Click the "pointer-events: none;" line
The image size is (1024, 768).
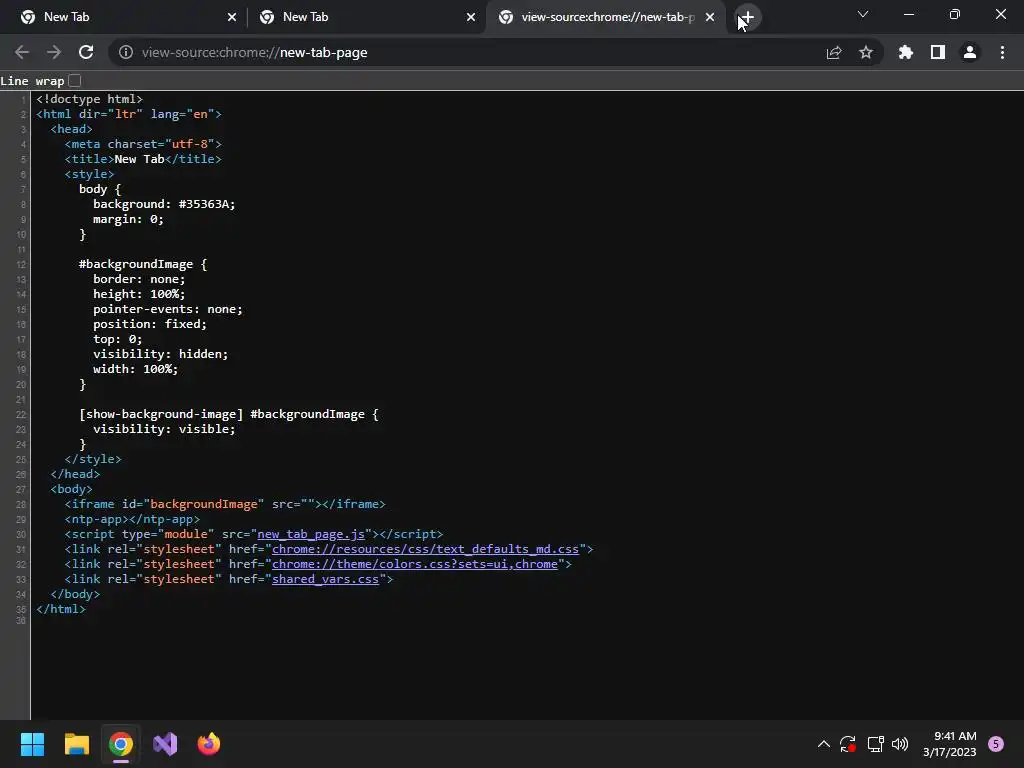pos(168,310)
